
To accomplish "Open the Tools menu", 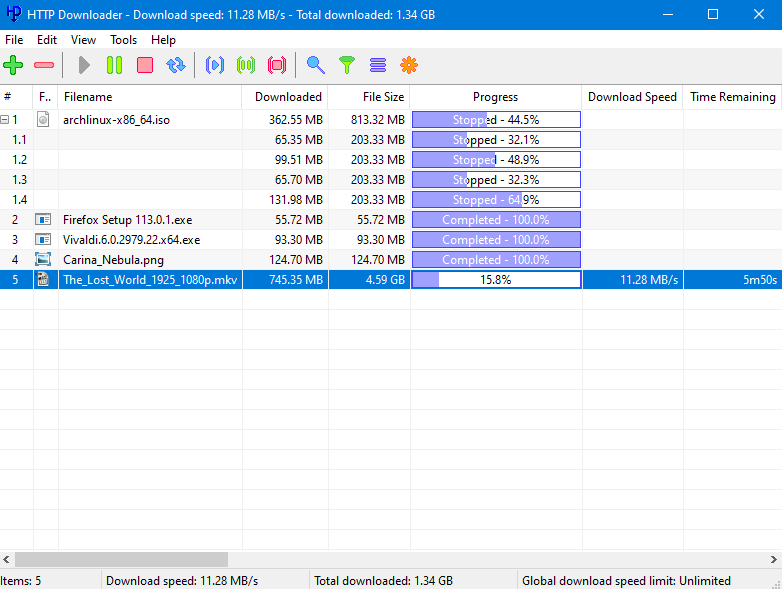I will click(123, 40).
